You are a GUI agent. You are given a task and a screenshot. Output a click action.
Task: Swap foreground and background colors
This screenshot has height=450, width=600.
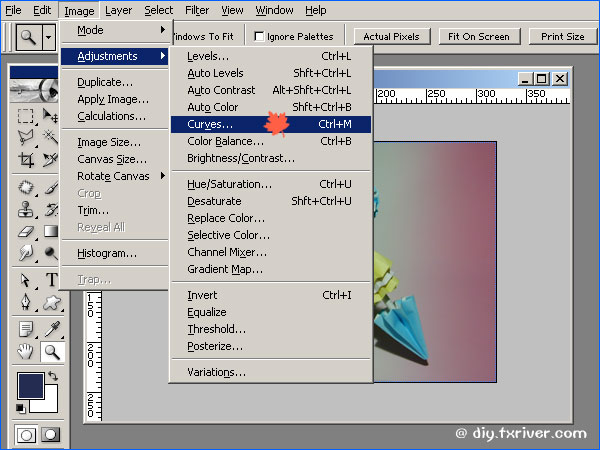[x=53, y=376]
